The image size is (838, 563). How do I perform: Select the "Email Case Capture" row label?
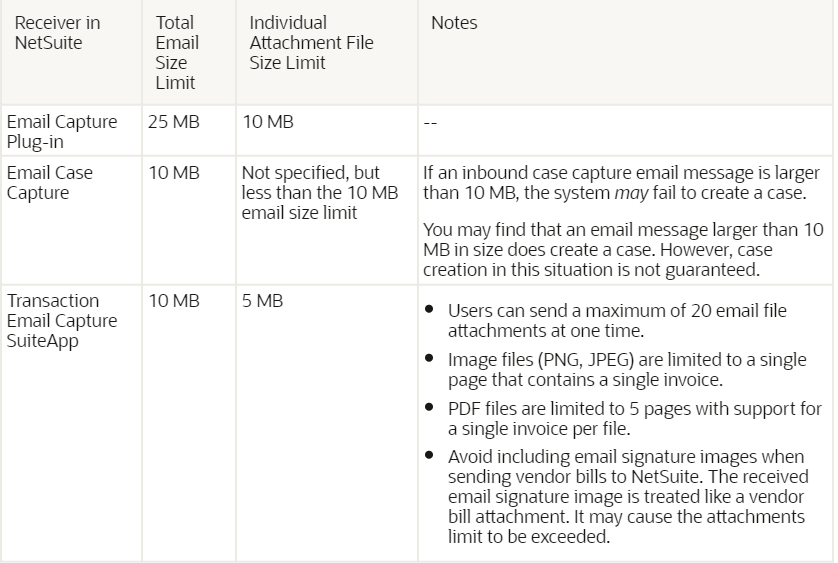click(x=50, y=182)
